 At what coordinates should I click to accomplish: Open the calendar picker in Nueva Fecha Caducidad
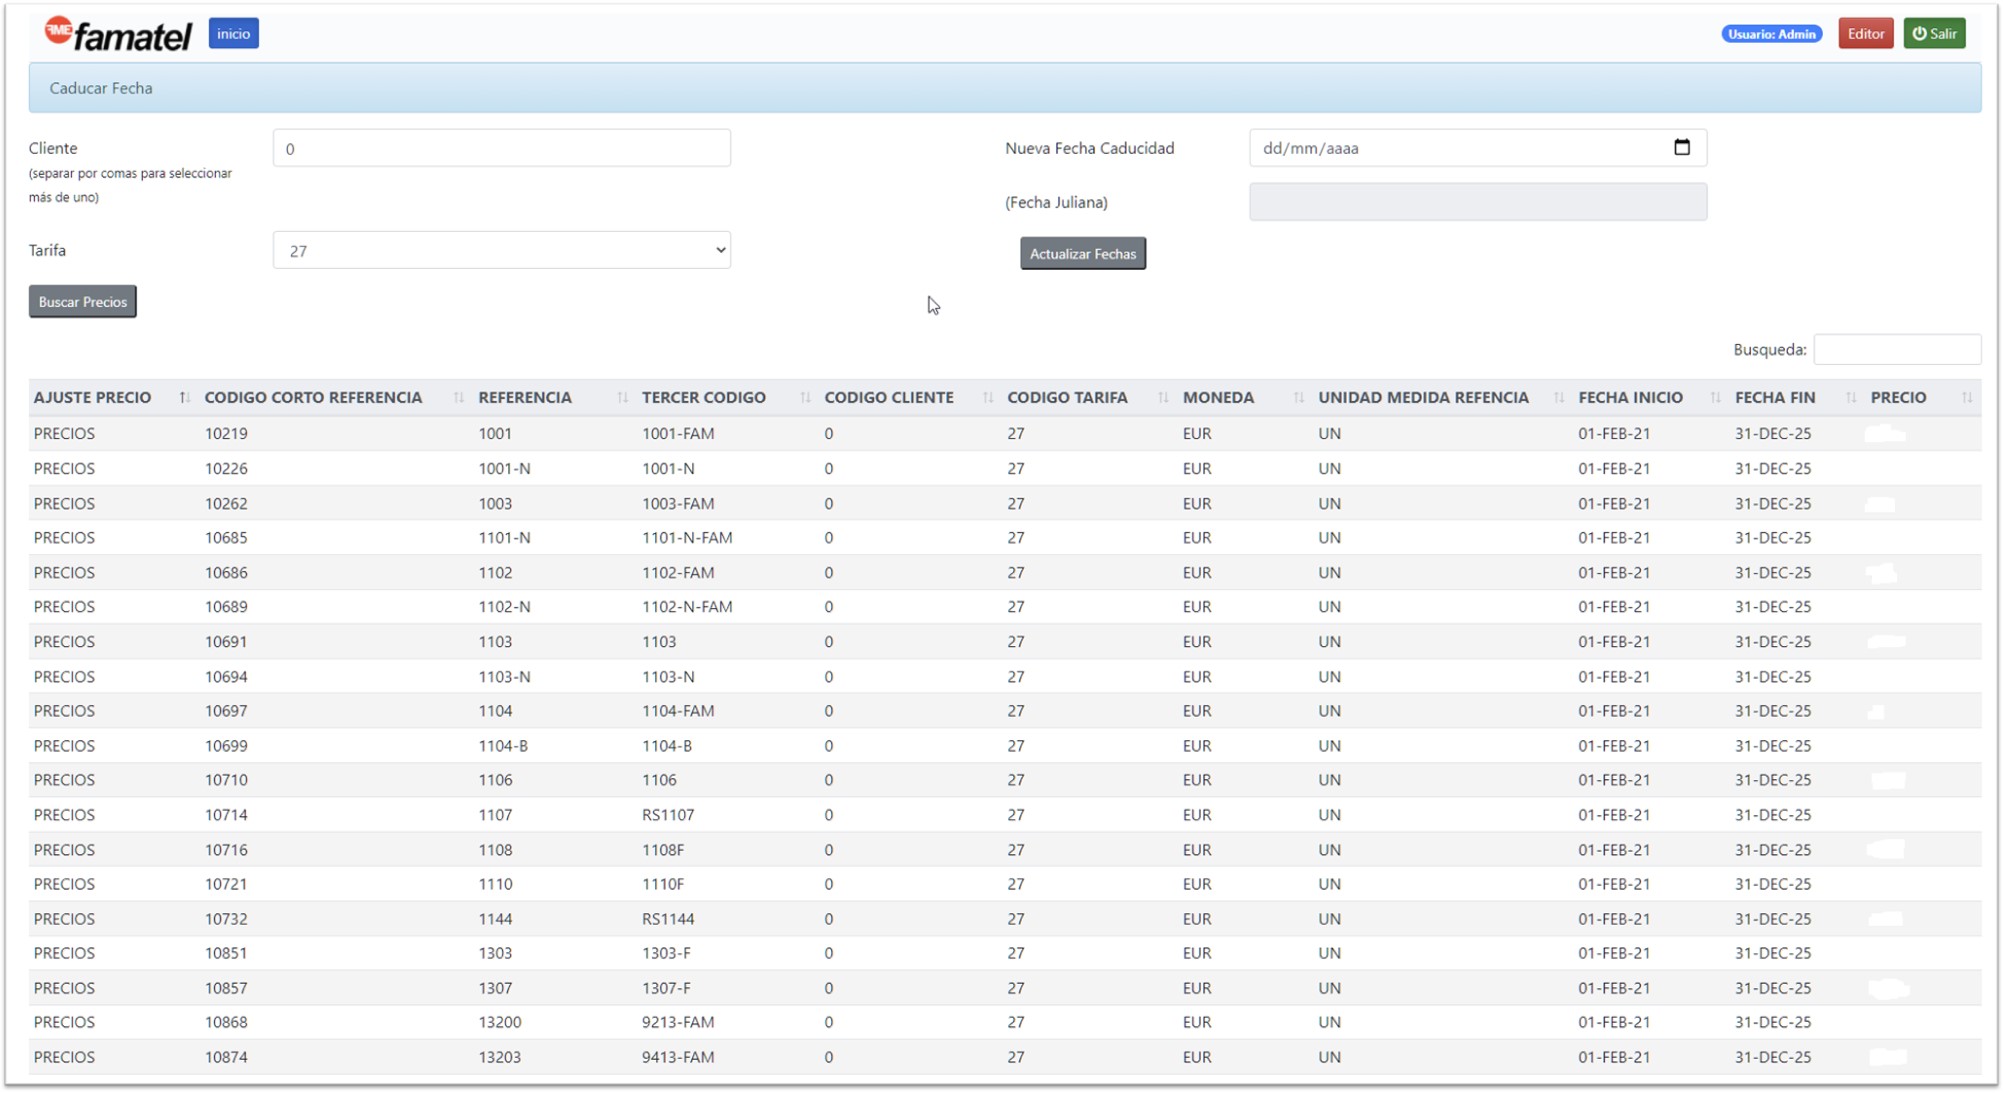click(1681, 148)
